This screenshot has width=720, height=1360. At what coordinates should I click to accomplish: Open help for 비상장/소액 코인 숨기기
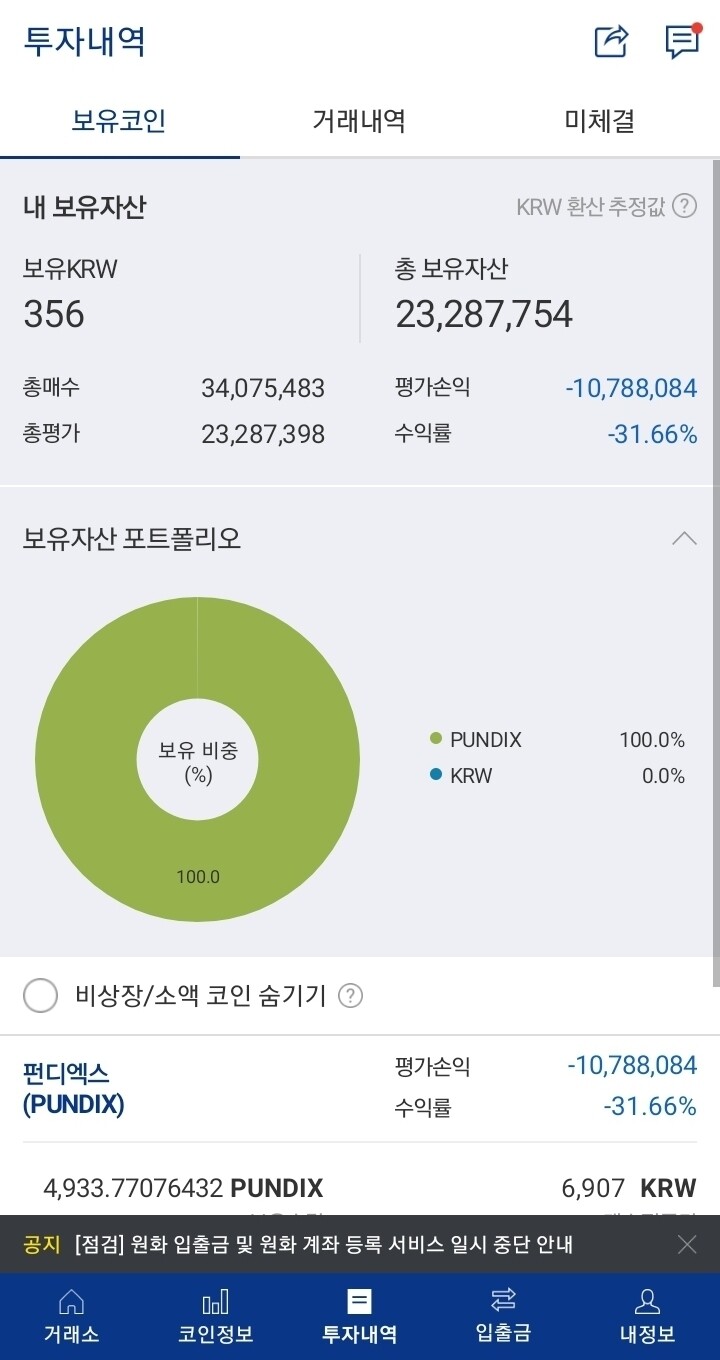coord(349,996)
